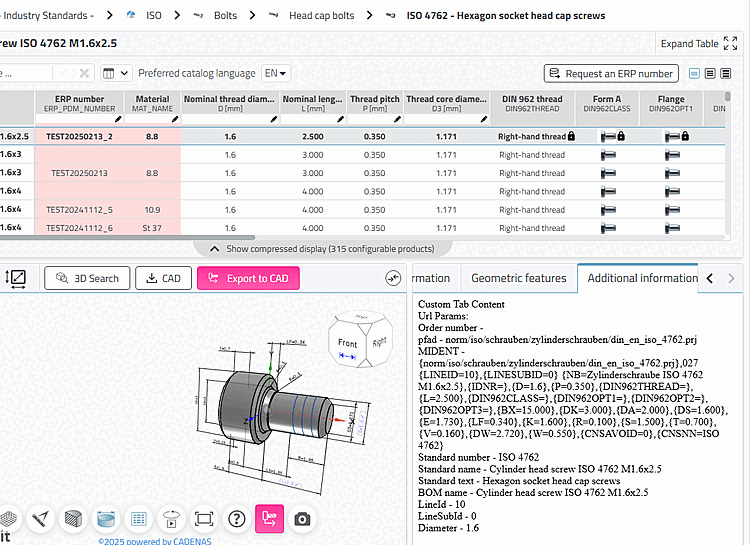Take a snapshot with the camera icon
Image resolution: width=750 pixels, height=545 pixels.
pos(302,519)
